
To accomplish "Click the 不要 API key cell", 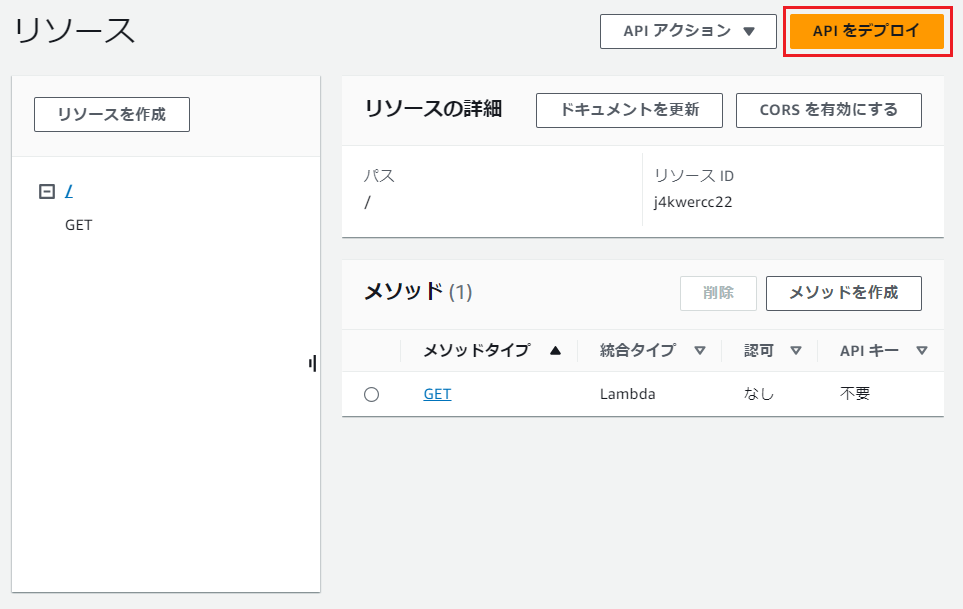I will click(x=855, y=394).
